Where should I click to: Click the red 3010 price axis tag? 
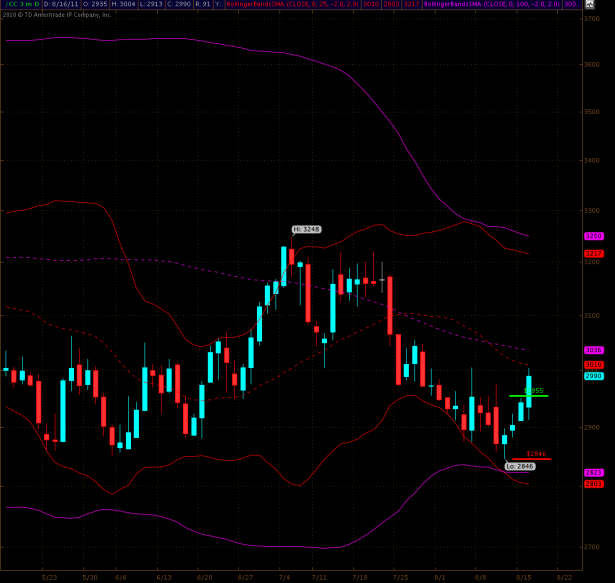pyautogui.click(x=592, y=365)
